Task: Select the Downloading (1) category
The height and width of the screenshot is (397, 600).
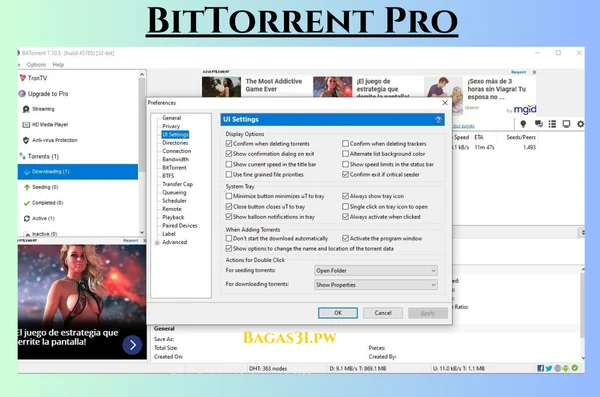Action: 78,172
